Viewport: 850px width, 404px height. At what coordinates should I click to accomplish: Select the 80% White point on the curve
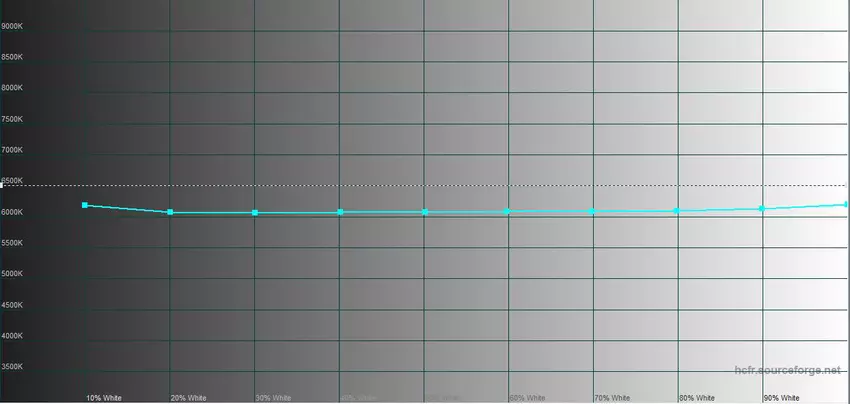pos(677,210)
